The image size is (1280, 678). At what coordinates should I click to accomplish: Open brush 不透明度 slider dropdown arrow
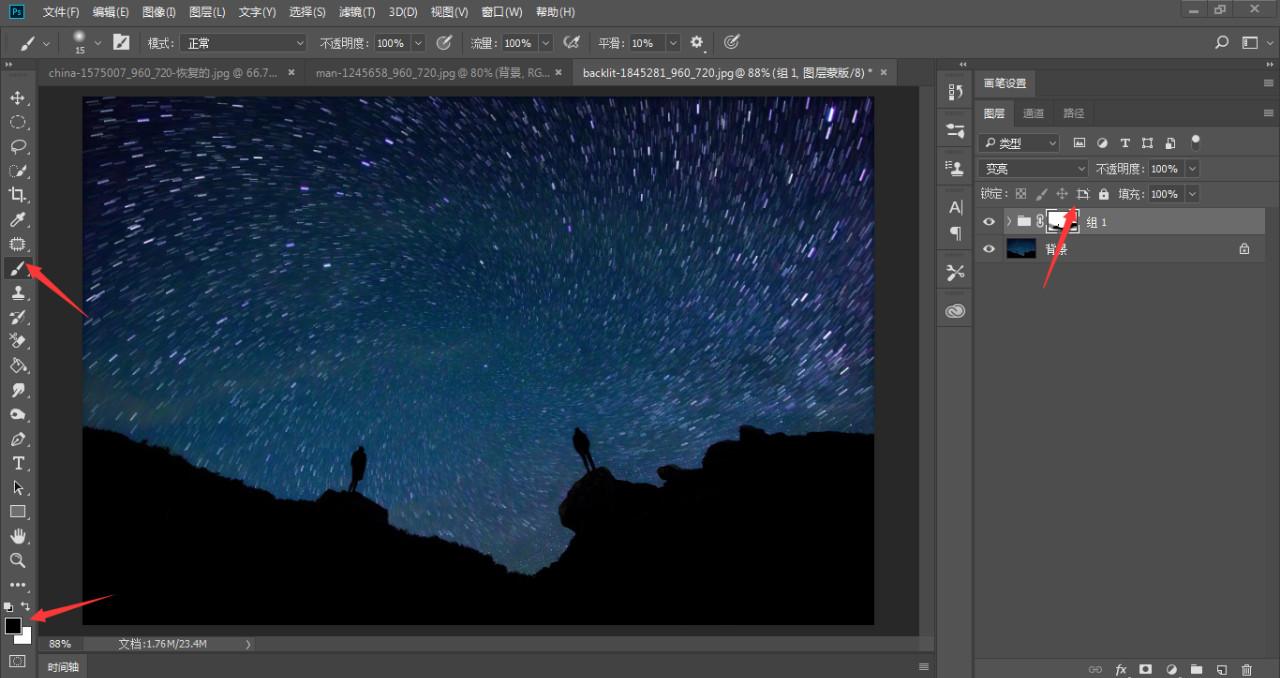click(418, 43)
